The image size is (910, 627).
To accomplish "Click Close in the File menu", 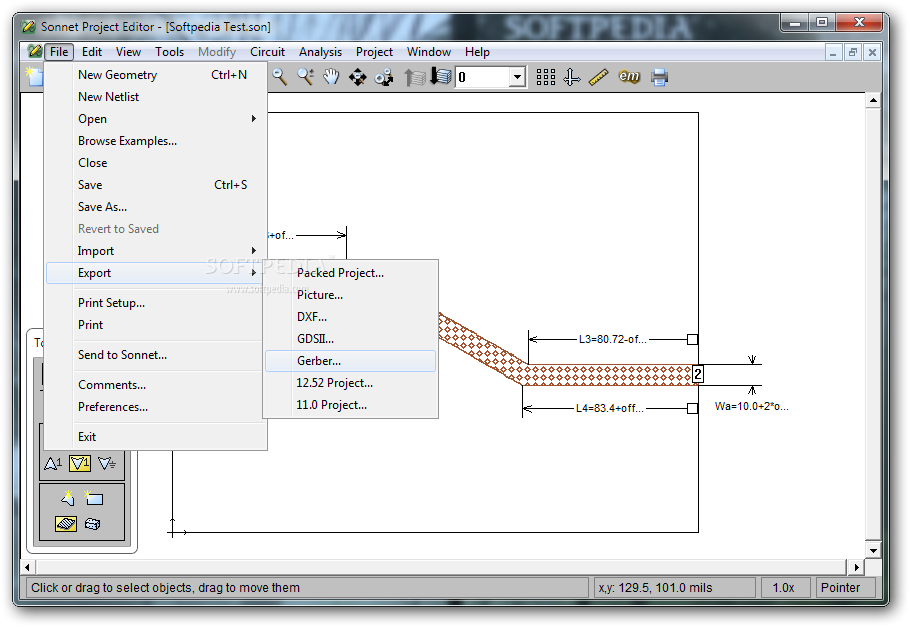I will (156, 163).
